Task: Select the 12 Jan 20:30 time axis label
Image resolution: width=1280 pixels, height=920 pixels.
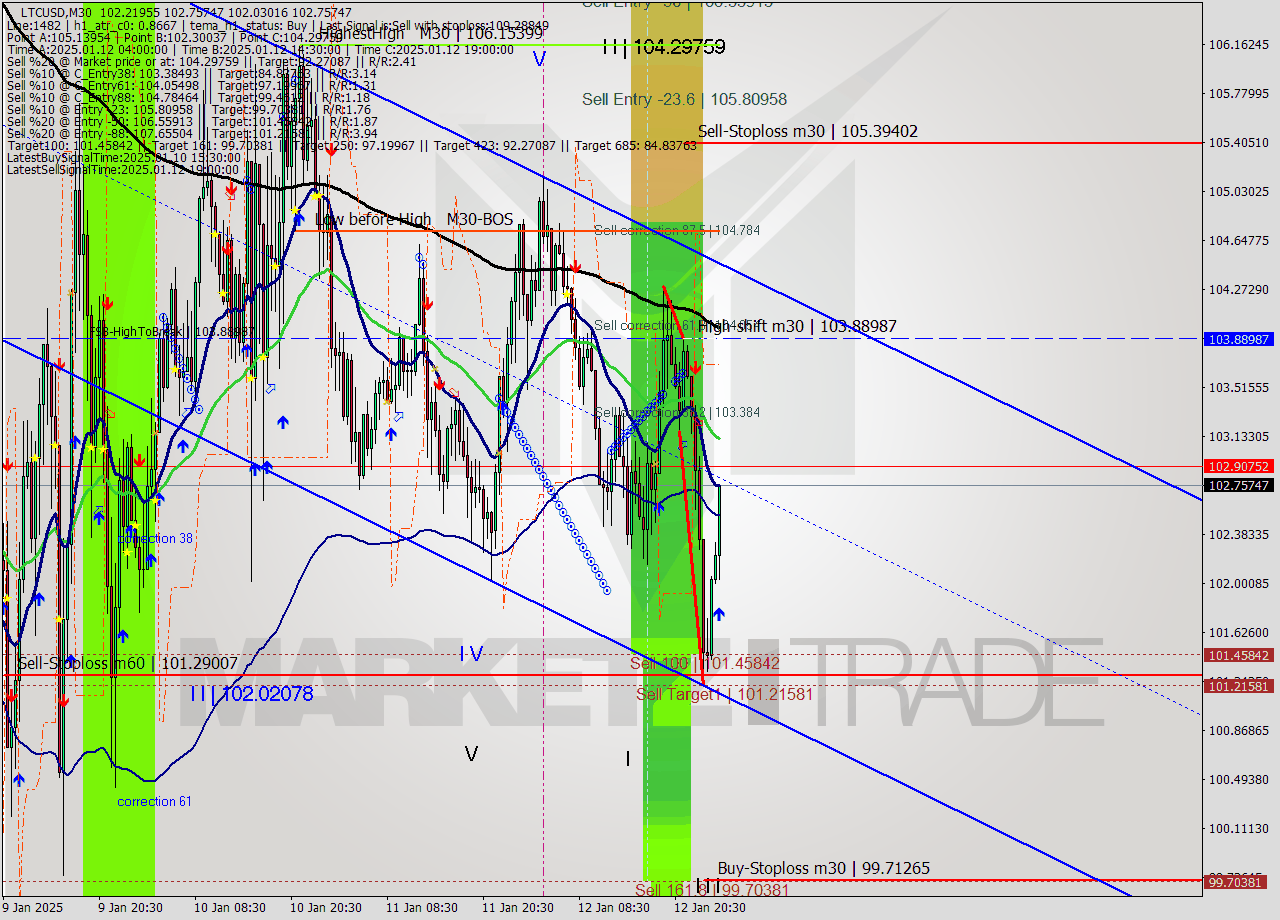Action: click(x=709, y=908)
